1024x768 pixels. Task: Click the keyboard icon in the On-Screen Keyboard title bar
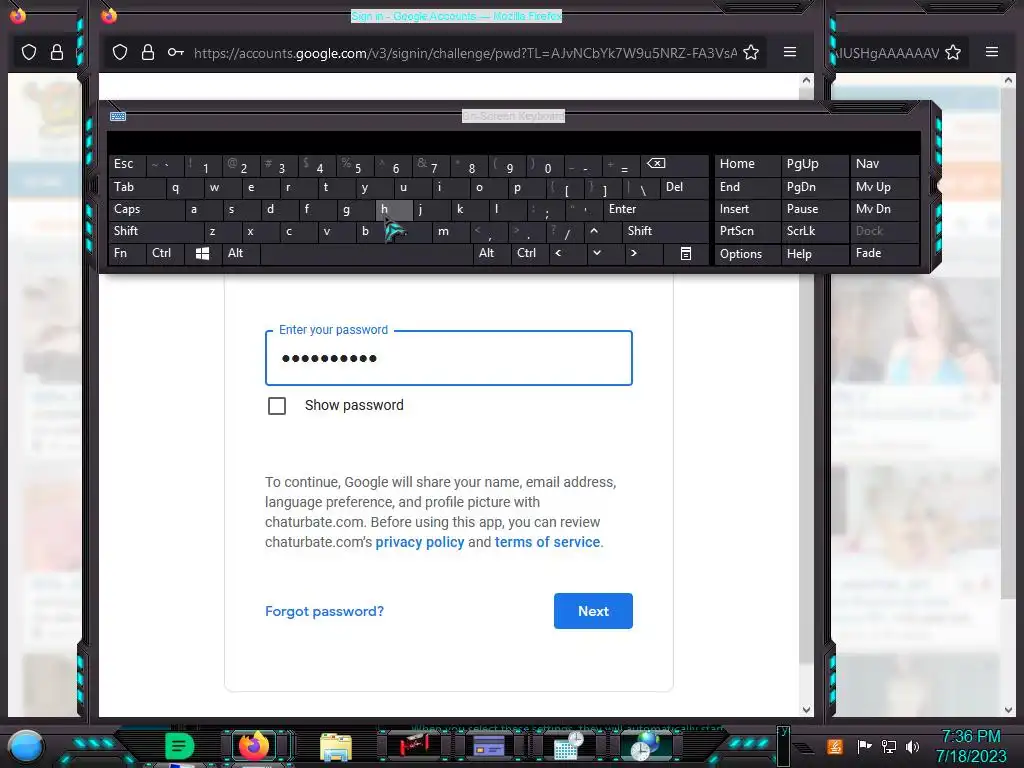[118, 116]
